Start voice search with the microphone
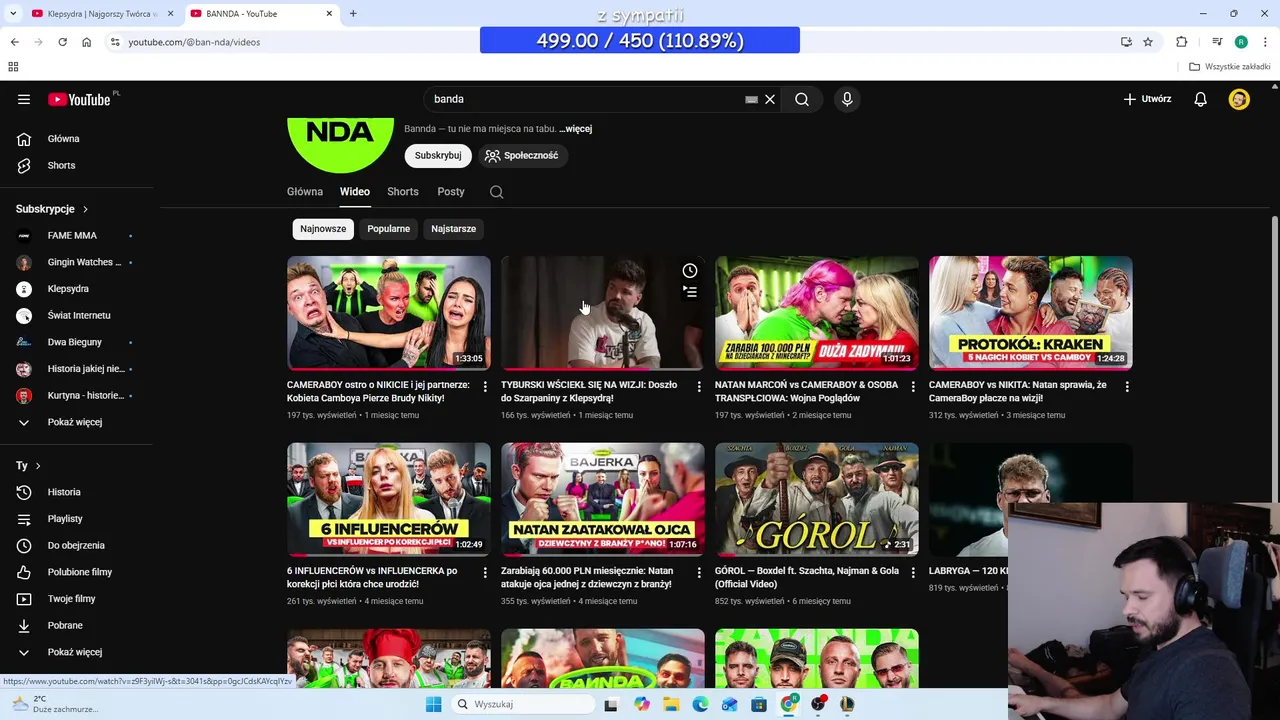 click(x=847, y=99)
